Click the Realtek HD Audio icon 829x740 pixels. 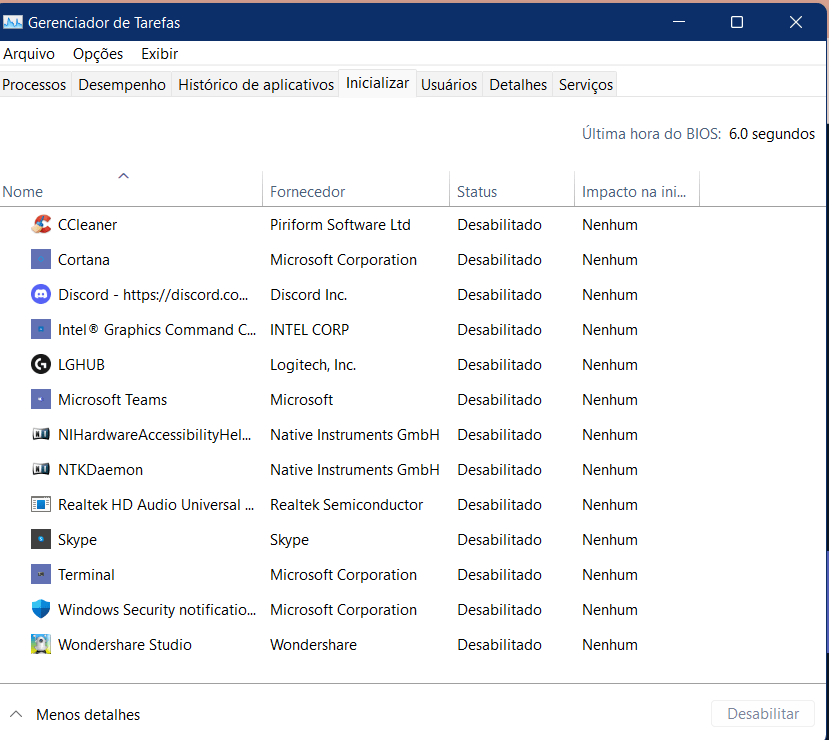click(41, 504)
